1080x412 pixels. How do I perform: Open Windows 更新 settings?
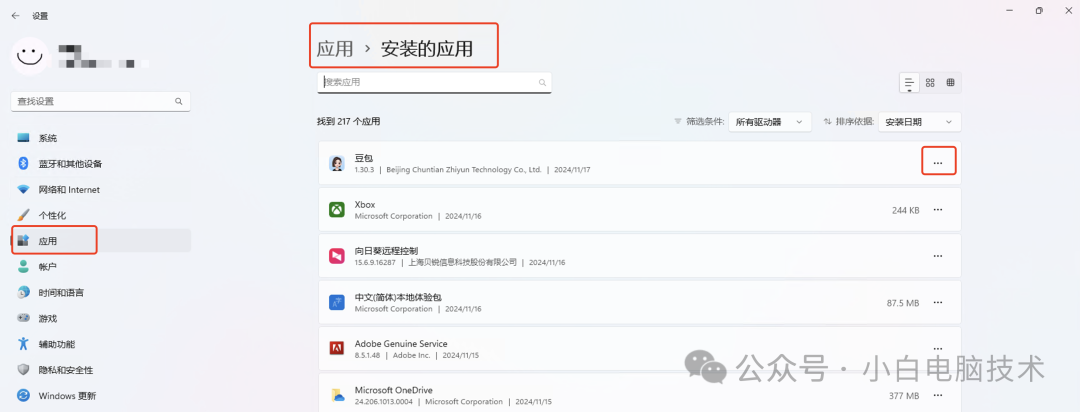pyautogui.click(x=101, y=395)
